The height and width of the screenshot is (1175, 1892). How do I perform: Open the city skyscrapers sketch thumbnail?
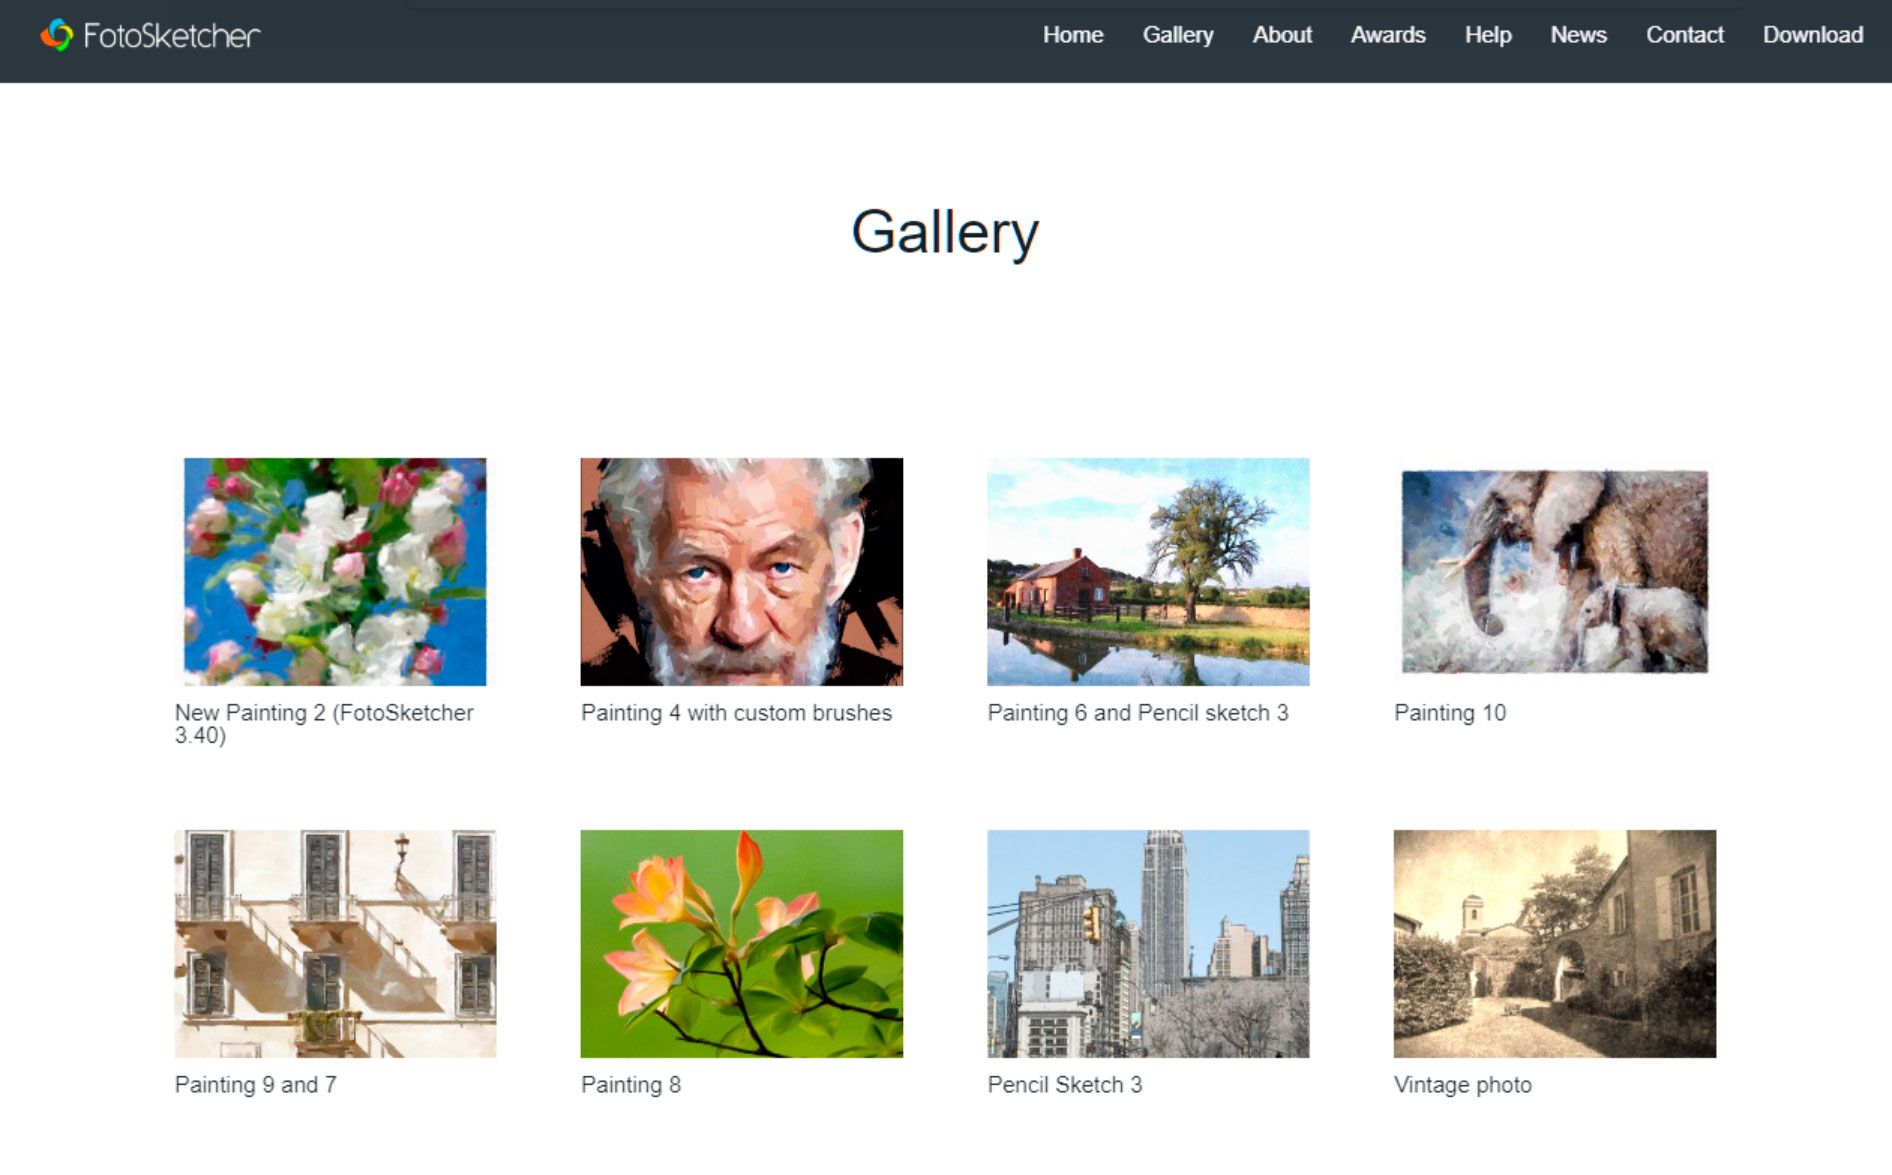click(x=1147, y=943)
